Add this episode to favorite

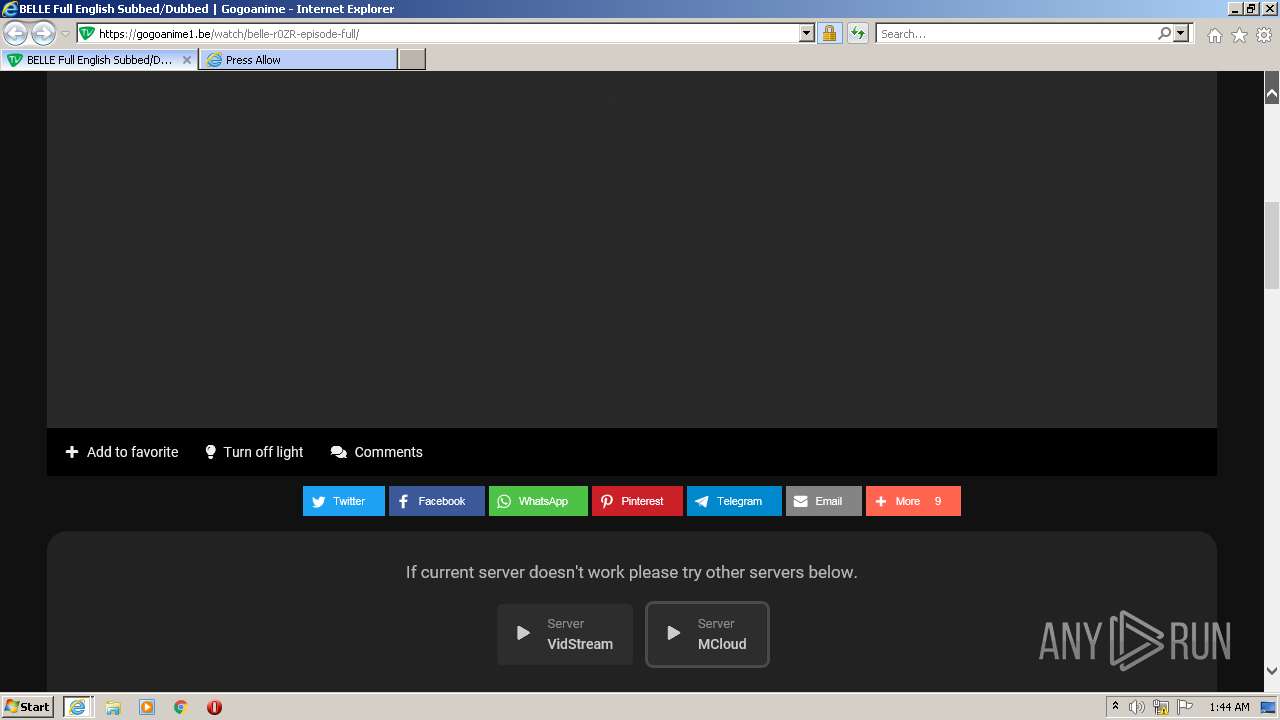point(122,452)
